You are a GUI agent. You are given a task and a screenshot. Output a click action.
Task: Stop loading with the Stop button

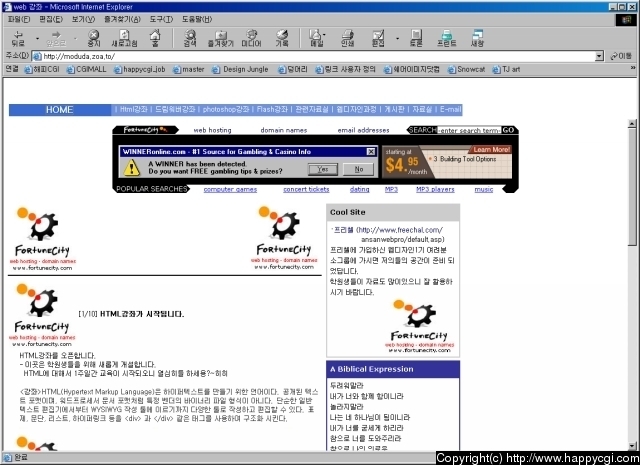coord(93,38)
